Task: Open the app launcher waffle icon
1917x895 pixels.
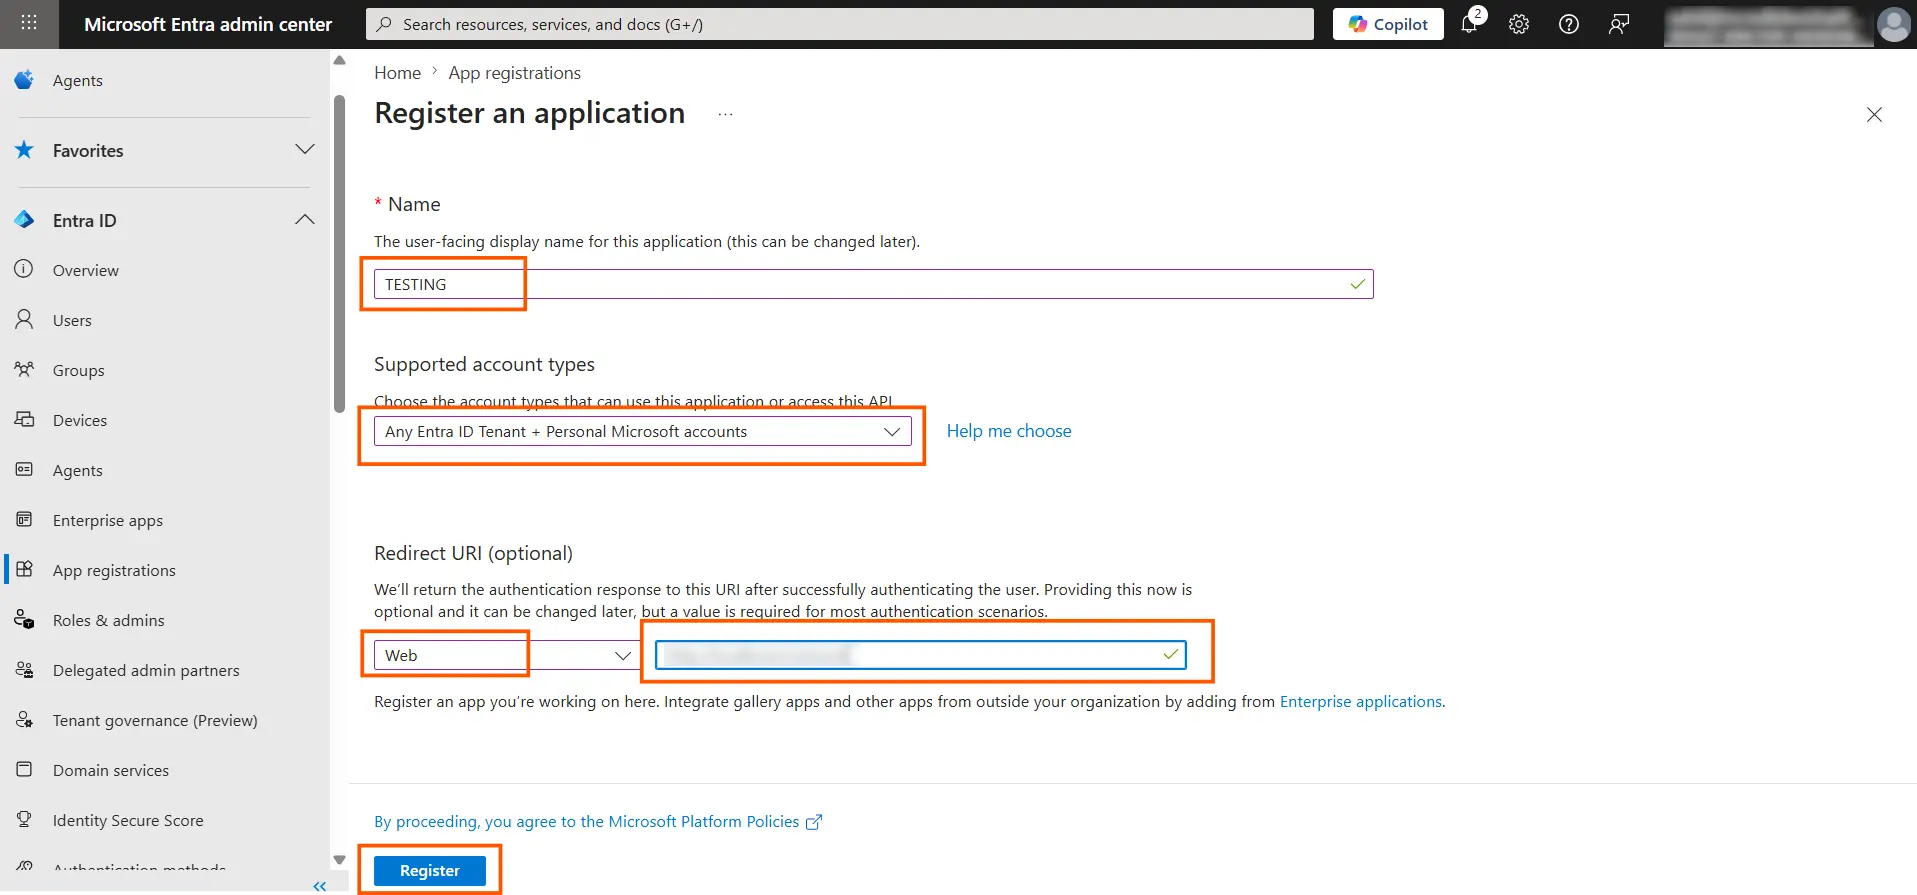Action: pyautogui.click(x=29, y=23)
